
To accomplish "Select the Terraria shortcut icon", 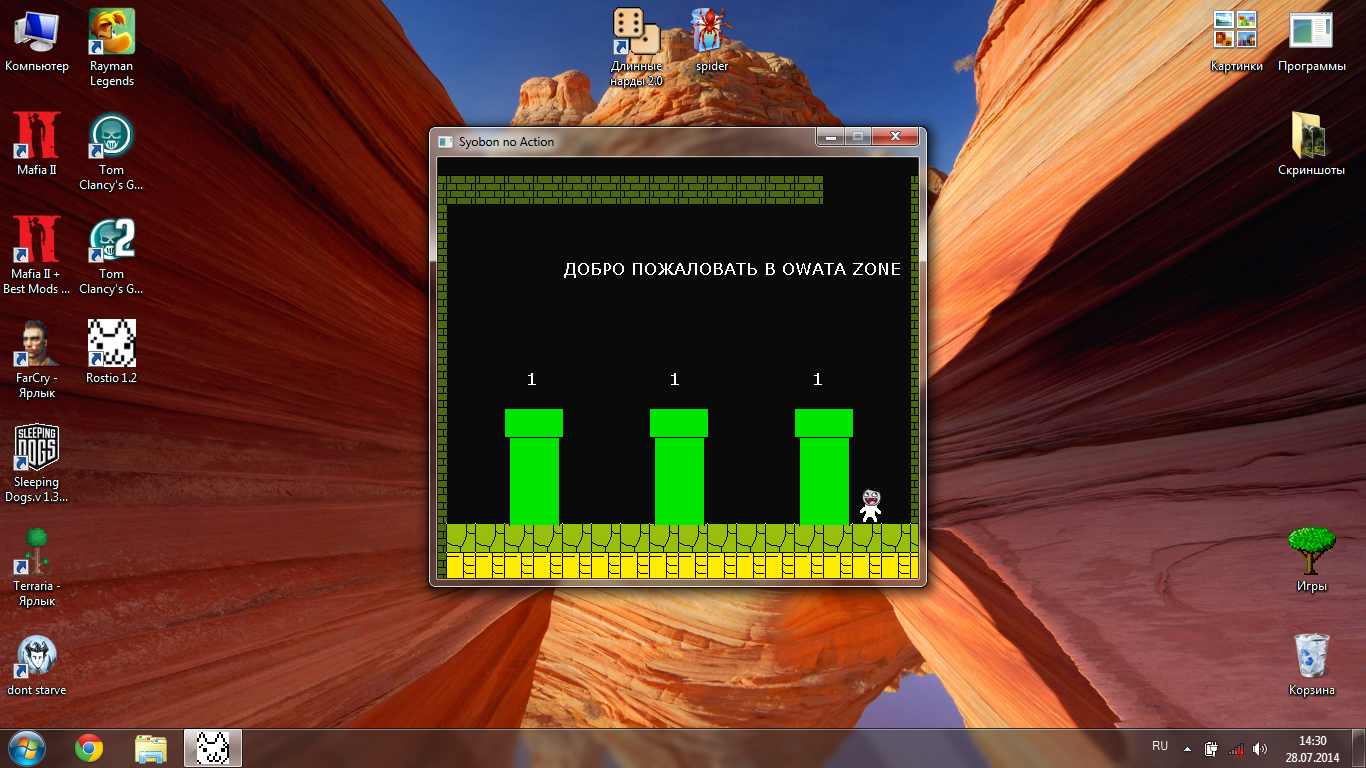I will pyautogui.click(x=37, y=552).
